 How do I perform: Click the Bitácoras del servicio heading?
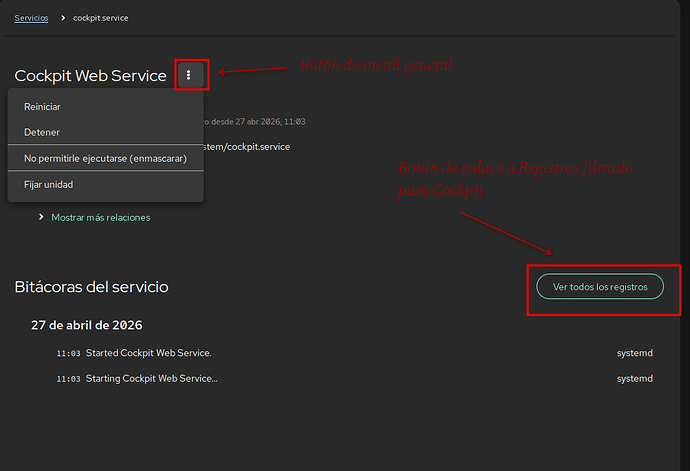92,287
